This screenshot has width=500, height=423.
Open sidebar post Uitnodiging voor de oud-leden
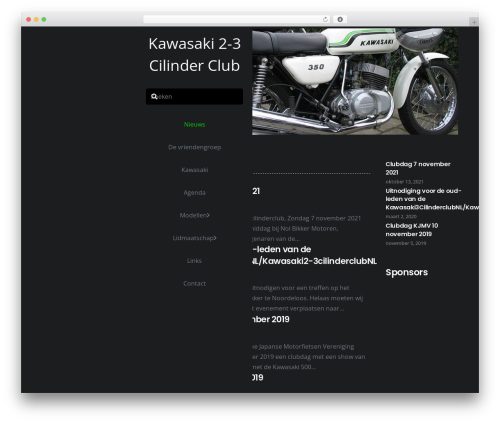[432, 199]
